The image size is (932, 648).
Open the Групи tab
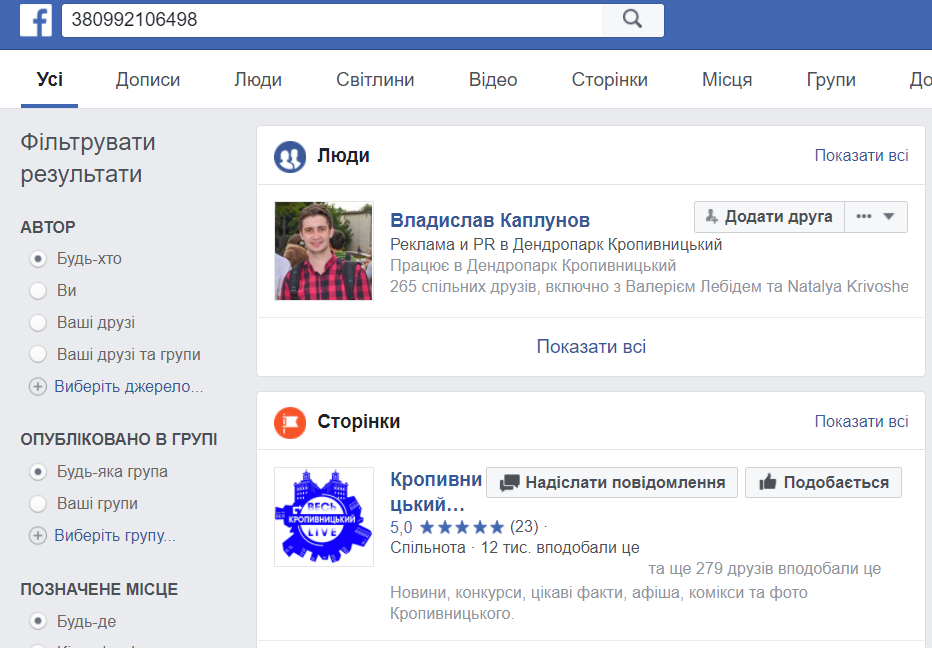point(831,80)
